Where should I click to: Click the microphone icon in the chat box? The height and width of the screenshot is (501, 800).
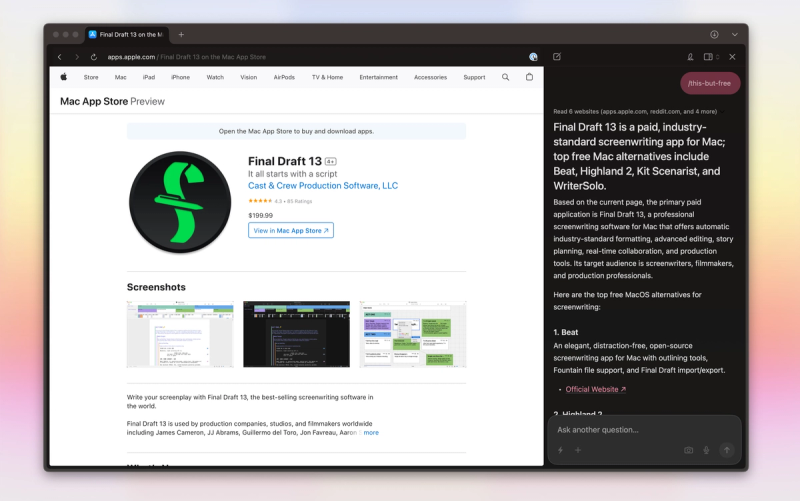pos(706,450)
